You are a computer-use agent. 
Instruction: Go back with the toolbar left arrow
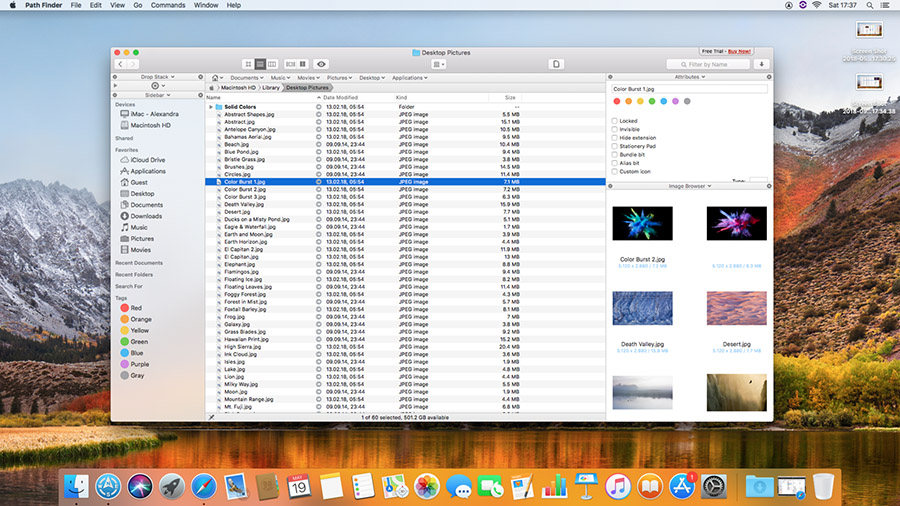[121, 64]
